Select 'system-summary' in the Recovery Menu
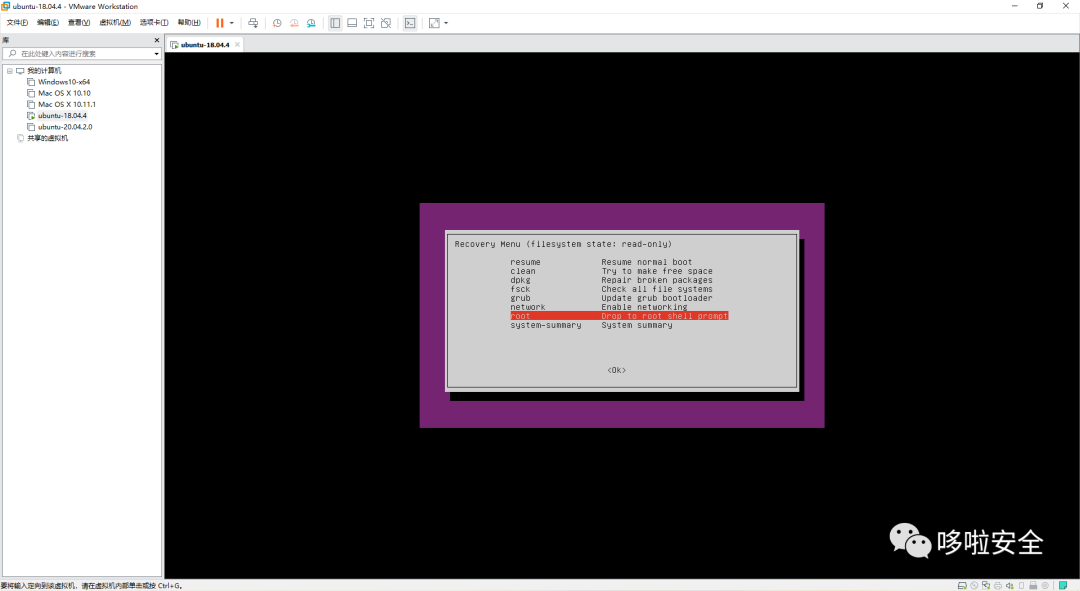 pos(546,325)
